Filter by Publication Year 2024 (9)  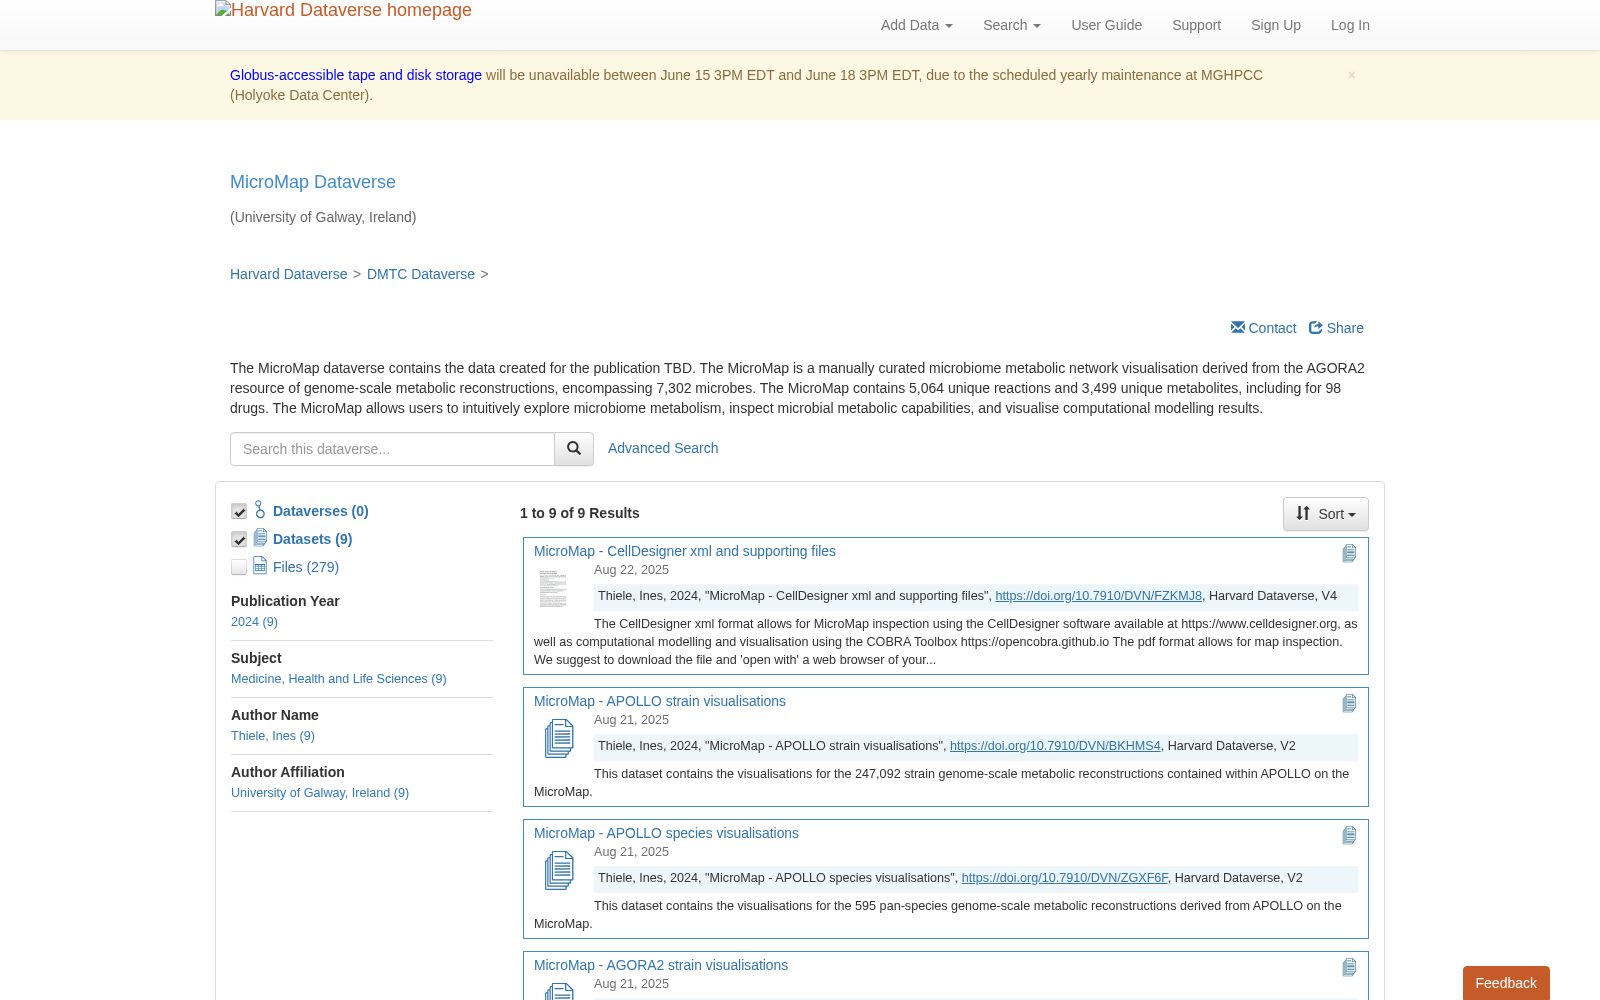254,622
